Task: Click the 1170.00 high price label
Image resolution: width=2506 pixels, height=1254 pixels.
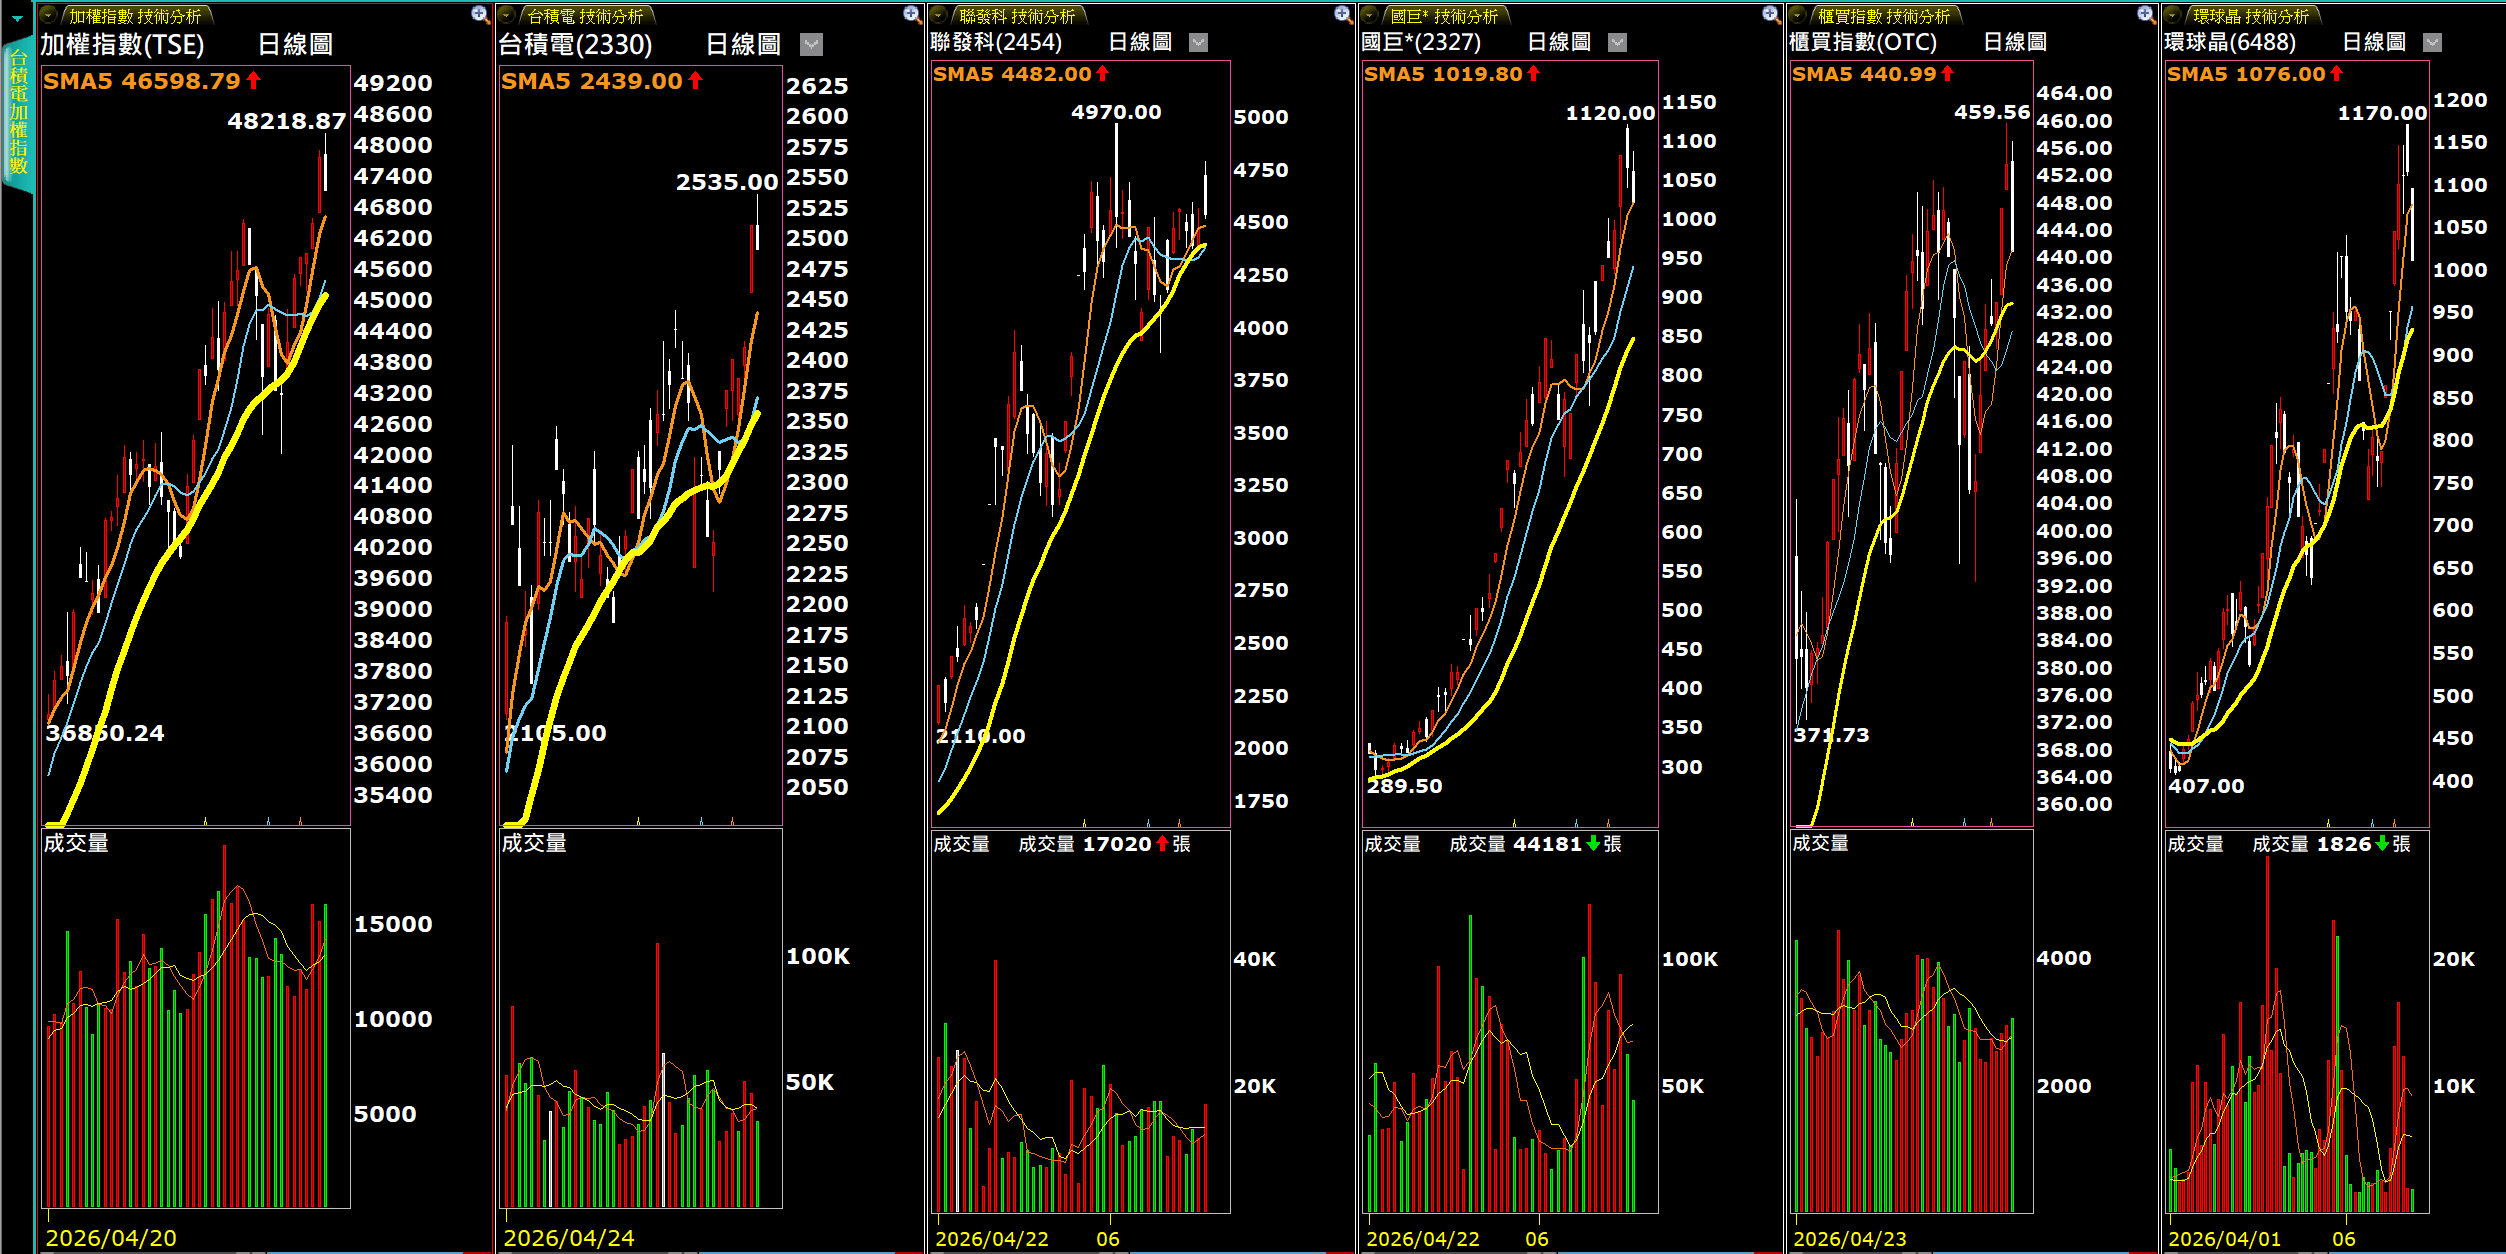Action: click(2382, 113)
